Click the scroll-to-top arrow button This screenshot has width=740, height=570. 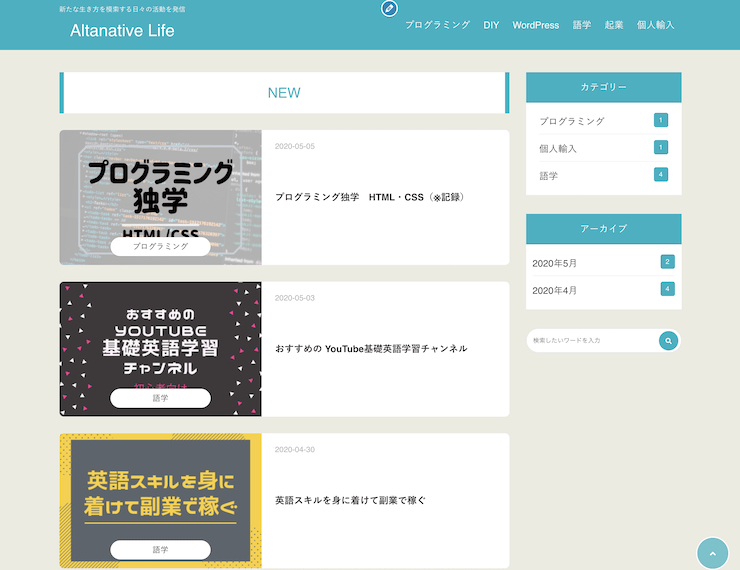click(712, 553)
